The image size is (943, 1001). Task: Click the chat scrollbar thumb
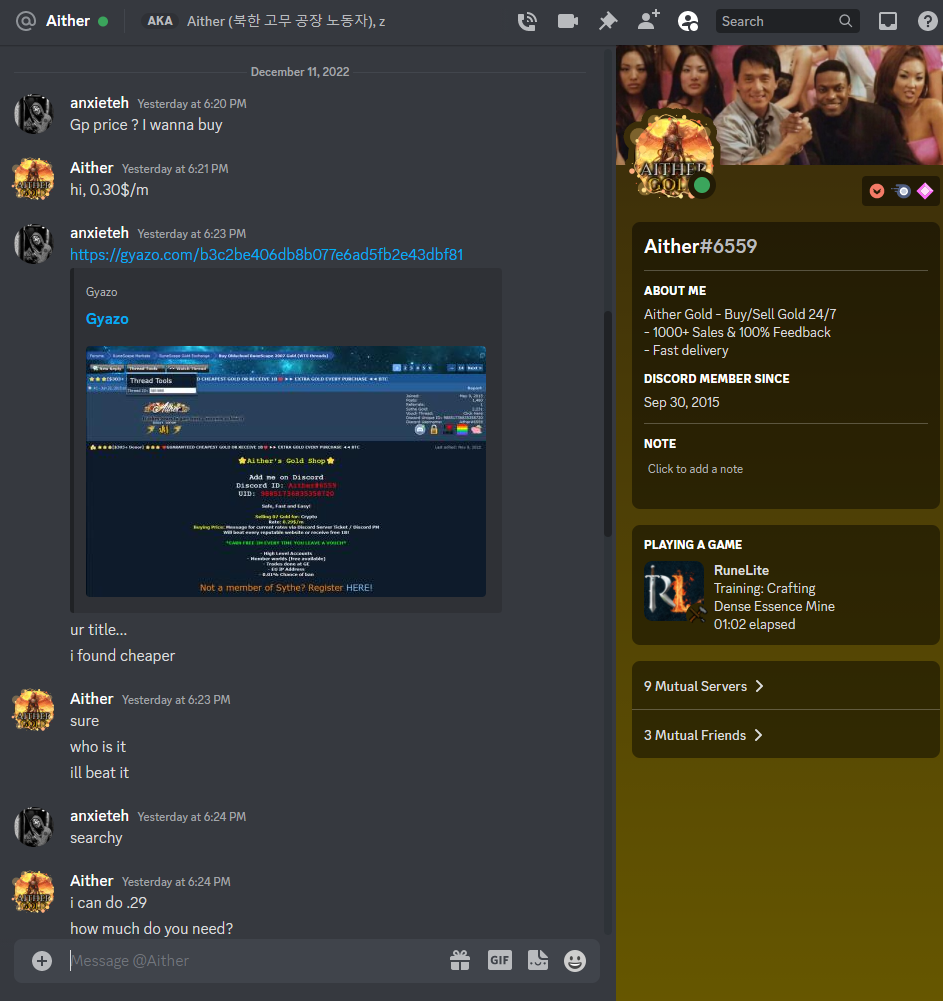608,425
